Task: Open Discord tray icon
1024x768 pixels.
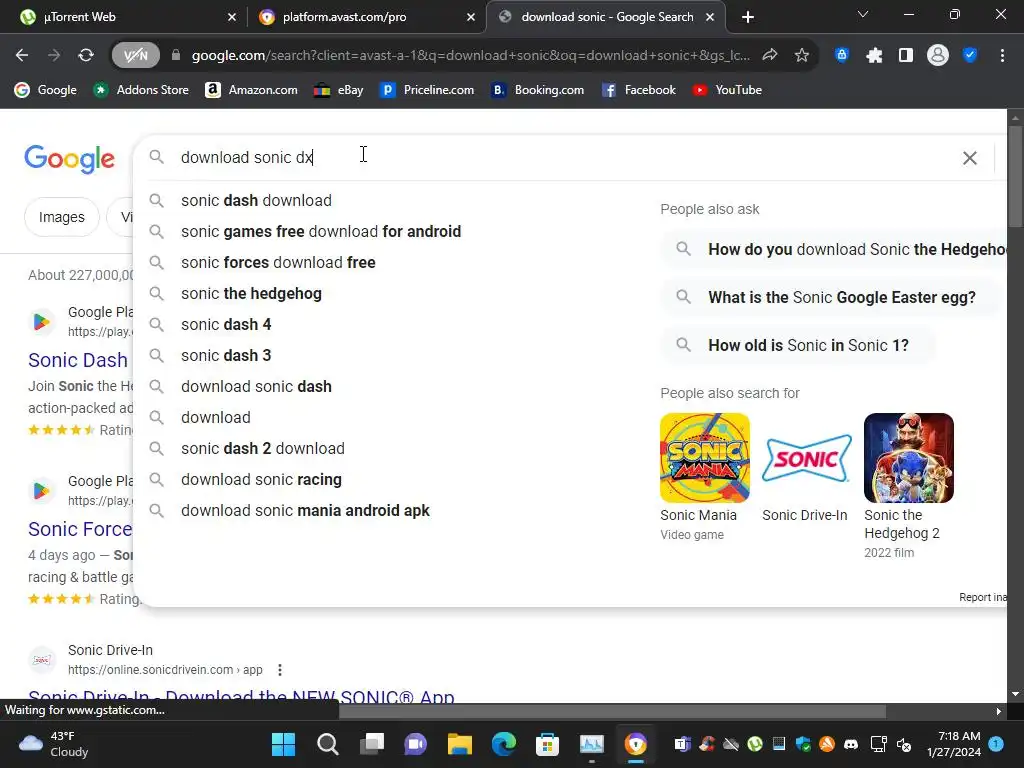Action: pos(851,744)
